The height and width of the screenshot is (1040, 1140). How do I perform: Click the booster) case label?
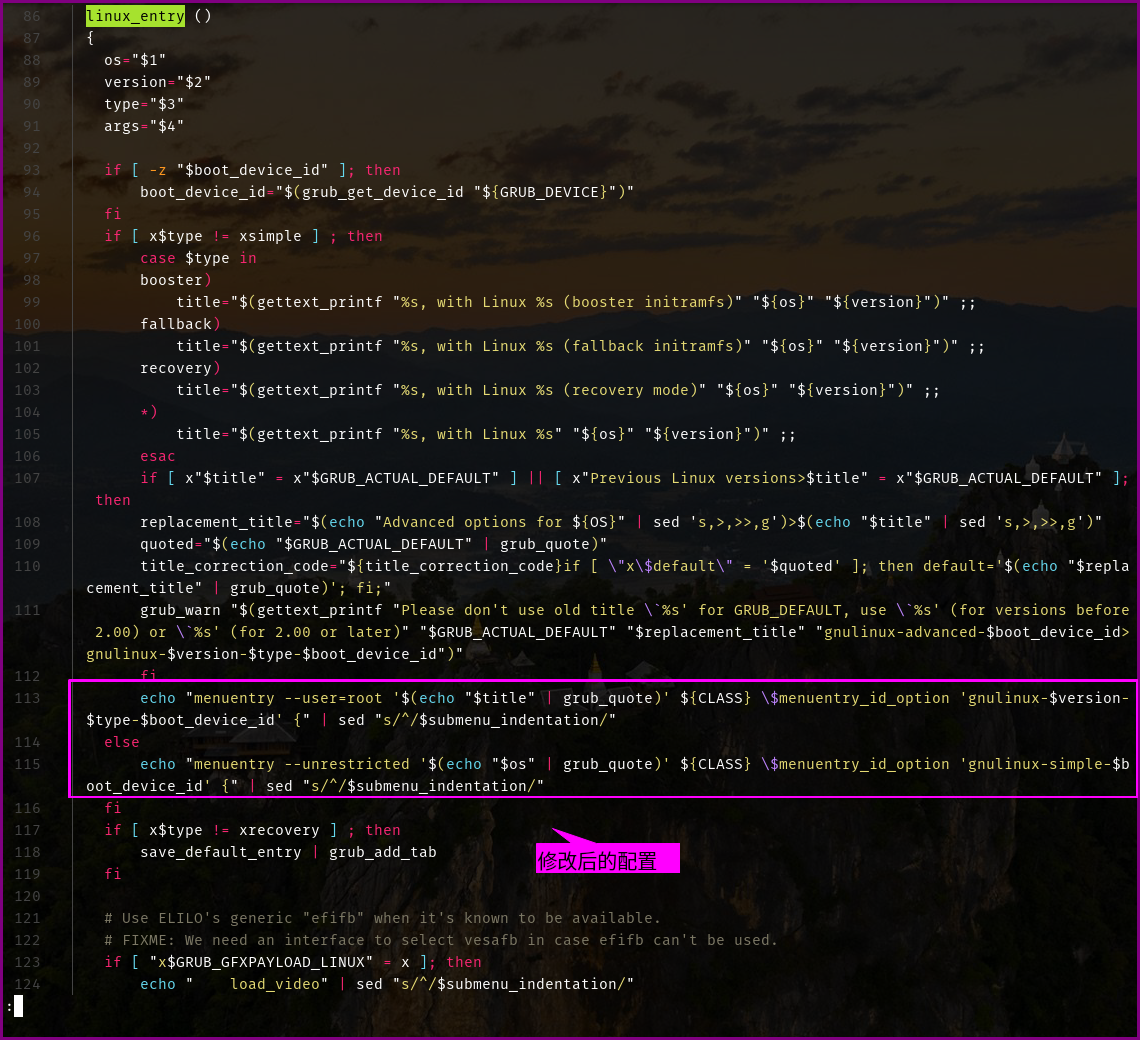coord(176,280)
